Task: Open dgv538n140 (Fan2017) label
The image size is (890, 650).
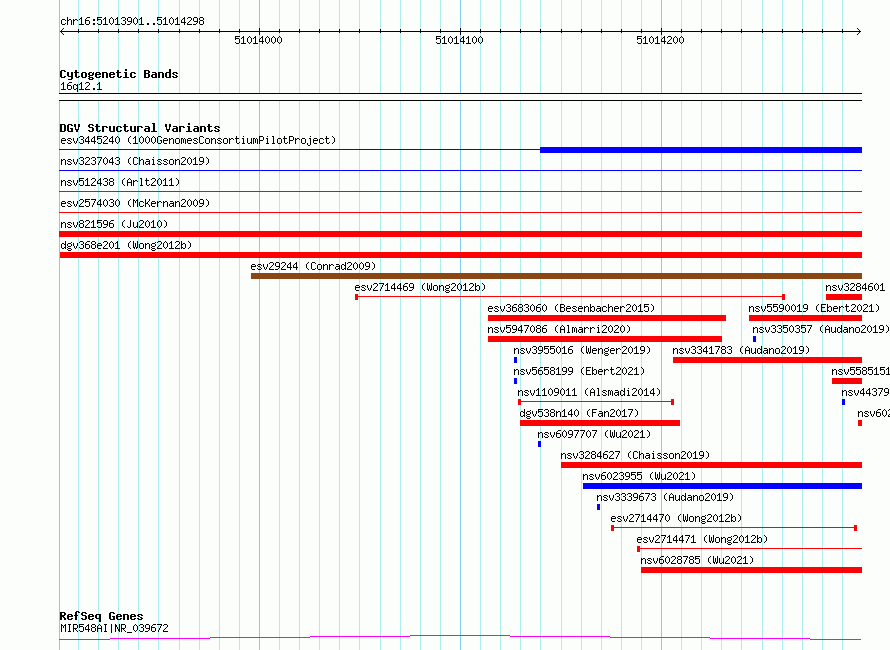Action: [579, 413]
